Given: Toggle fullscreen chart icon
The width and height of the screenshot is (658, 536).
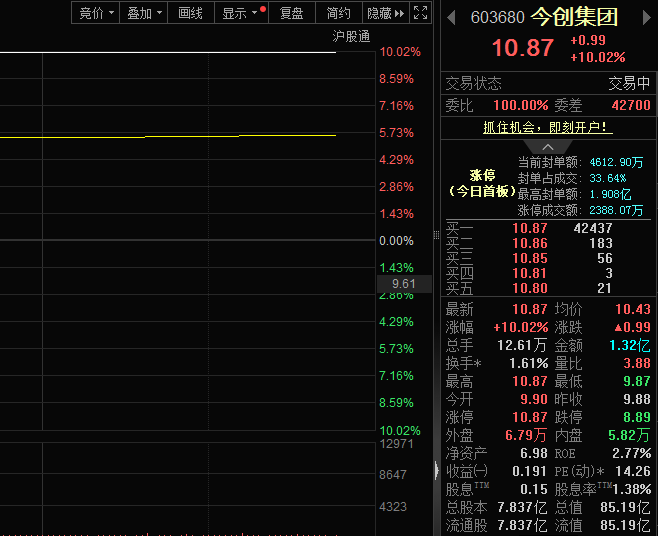Looking at the screenshot, I should click(x=420, y=13).
